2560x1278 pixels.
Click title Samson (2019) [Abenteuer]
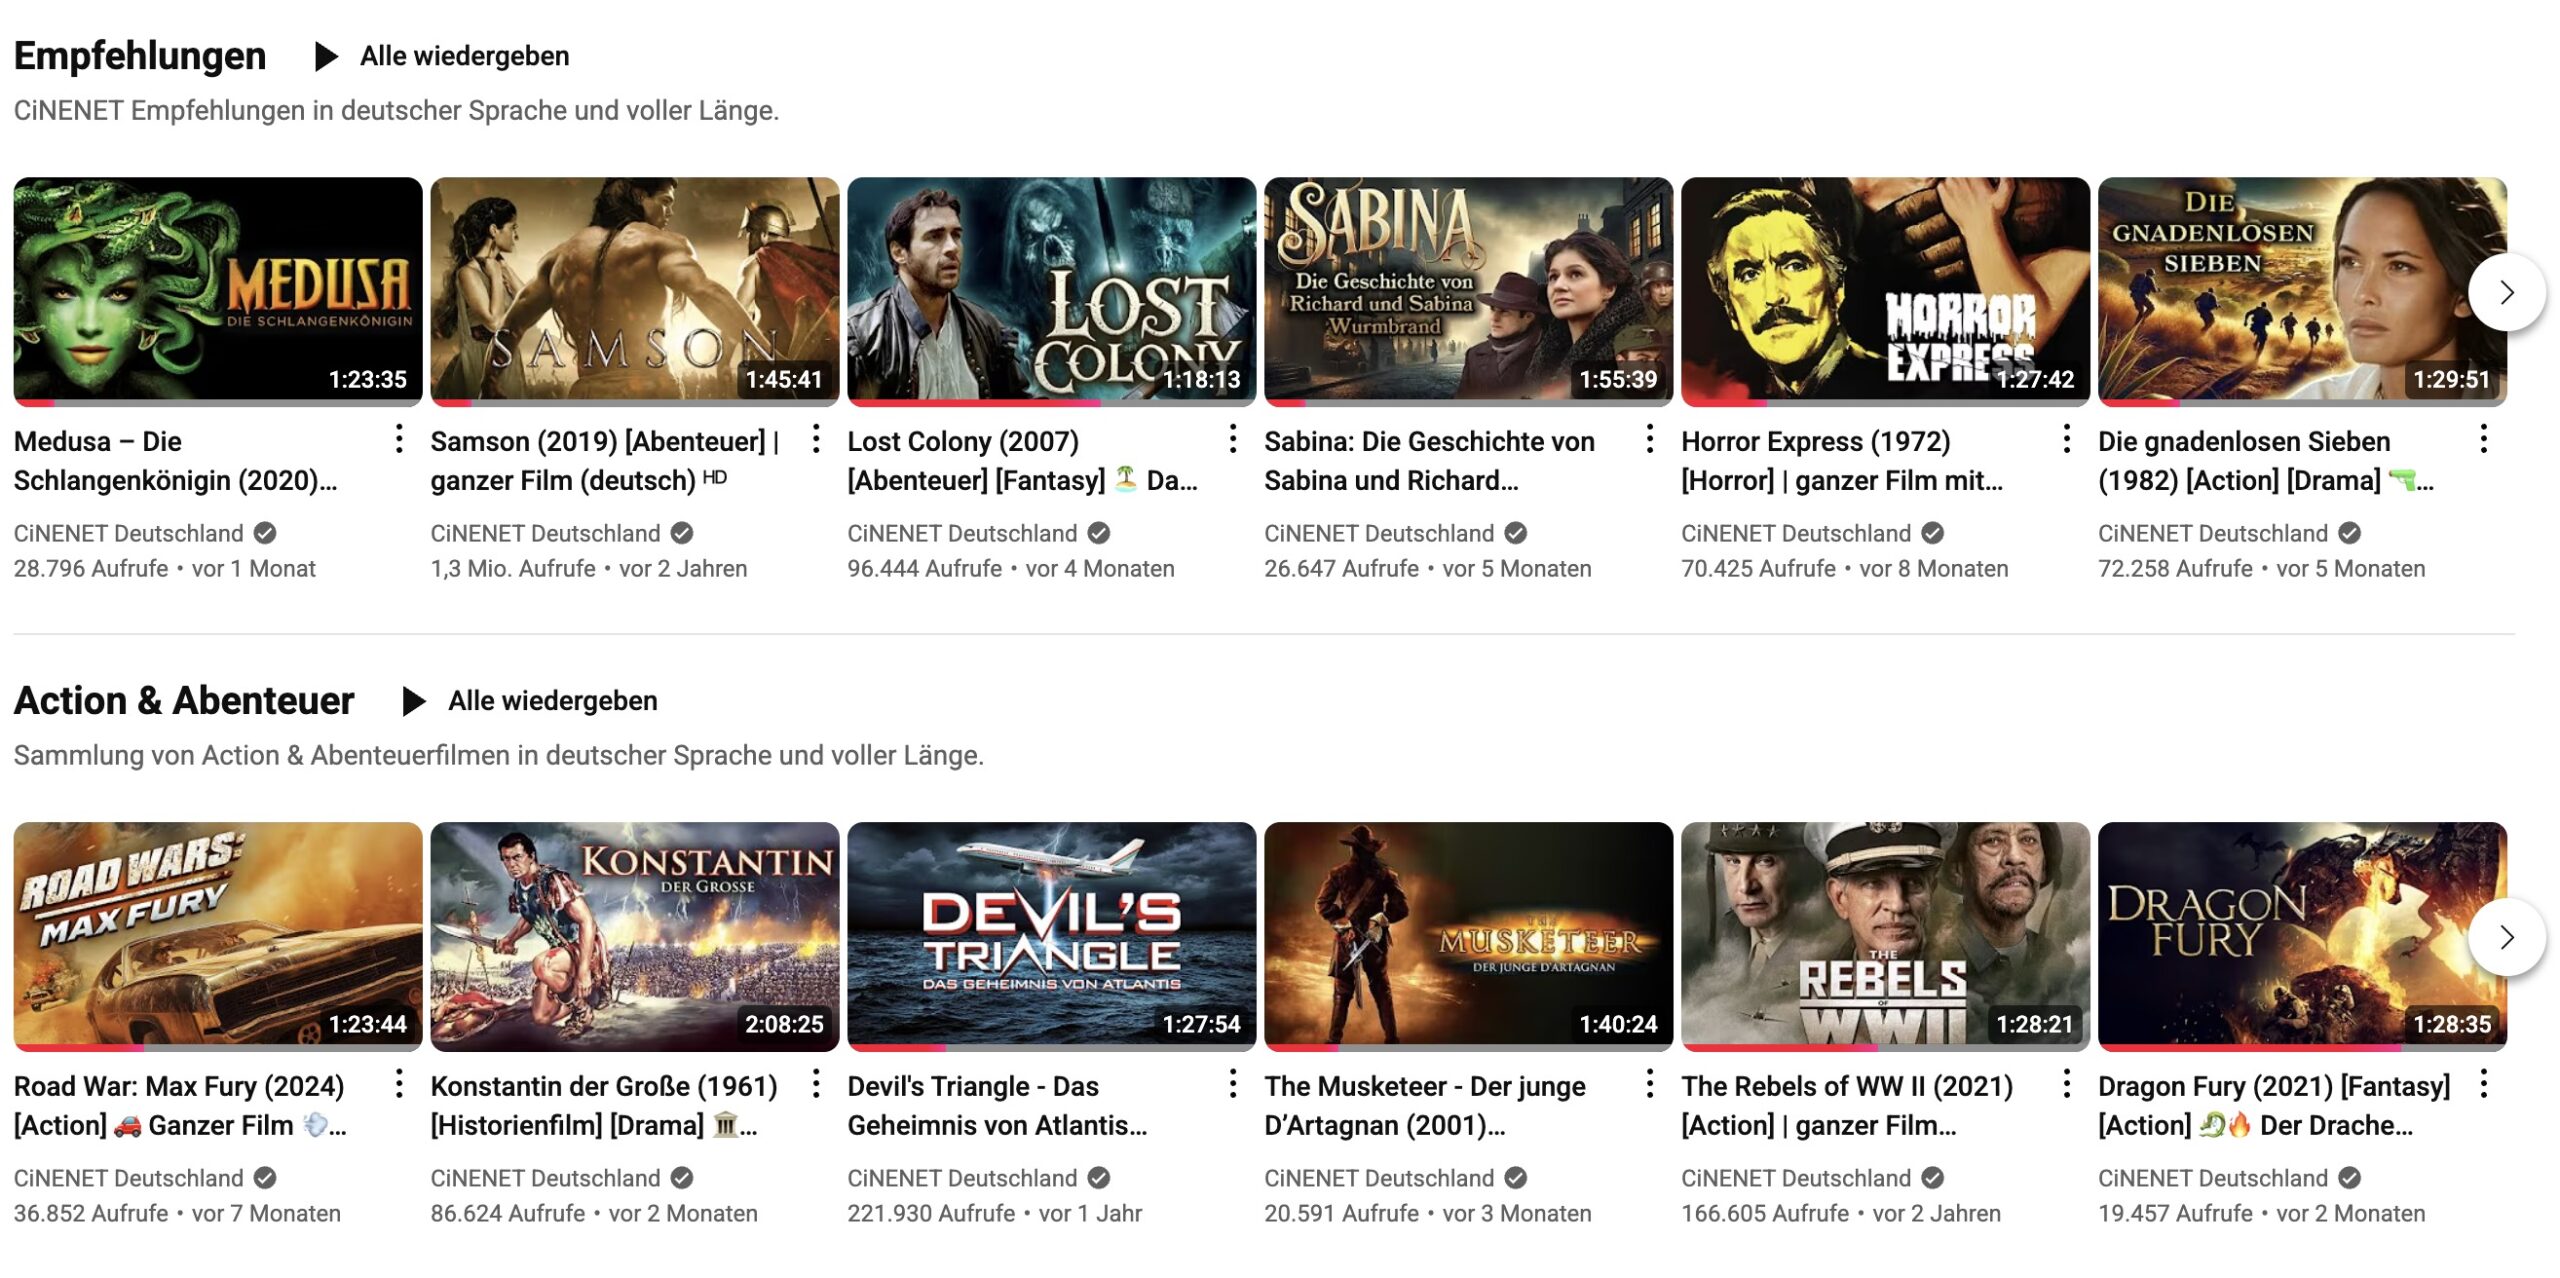click(605, 461)
